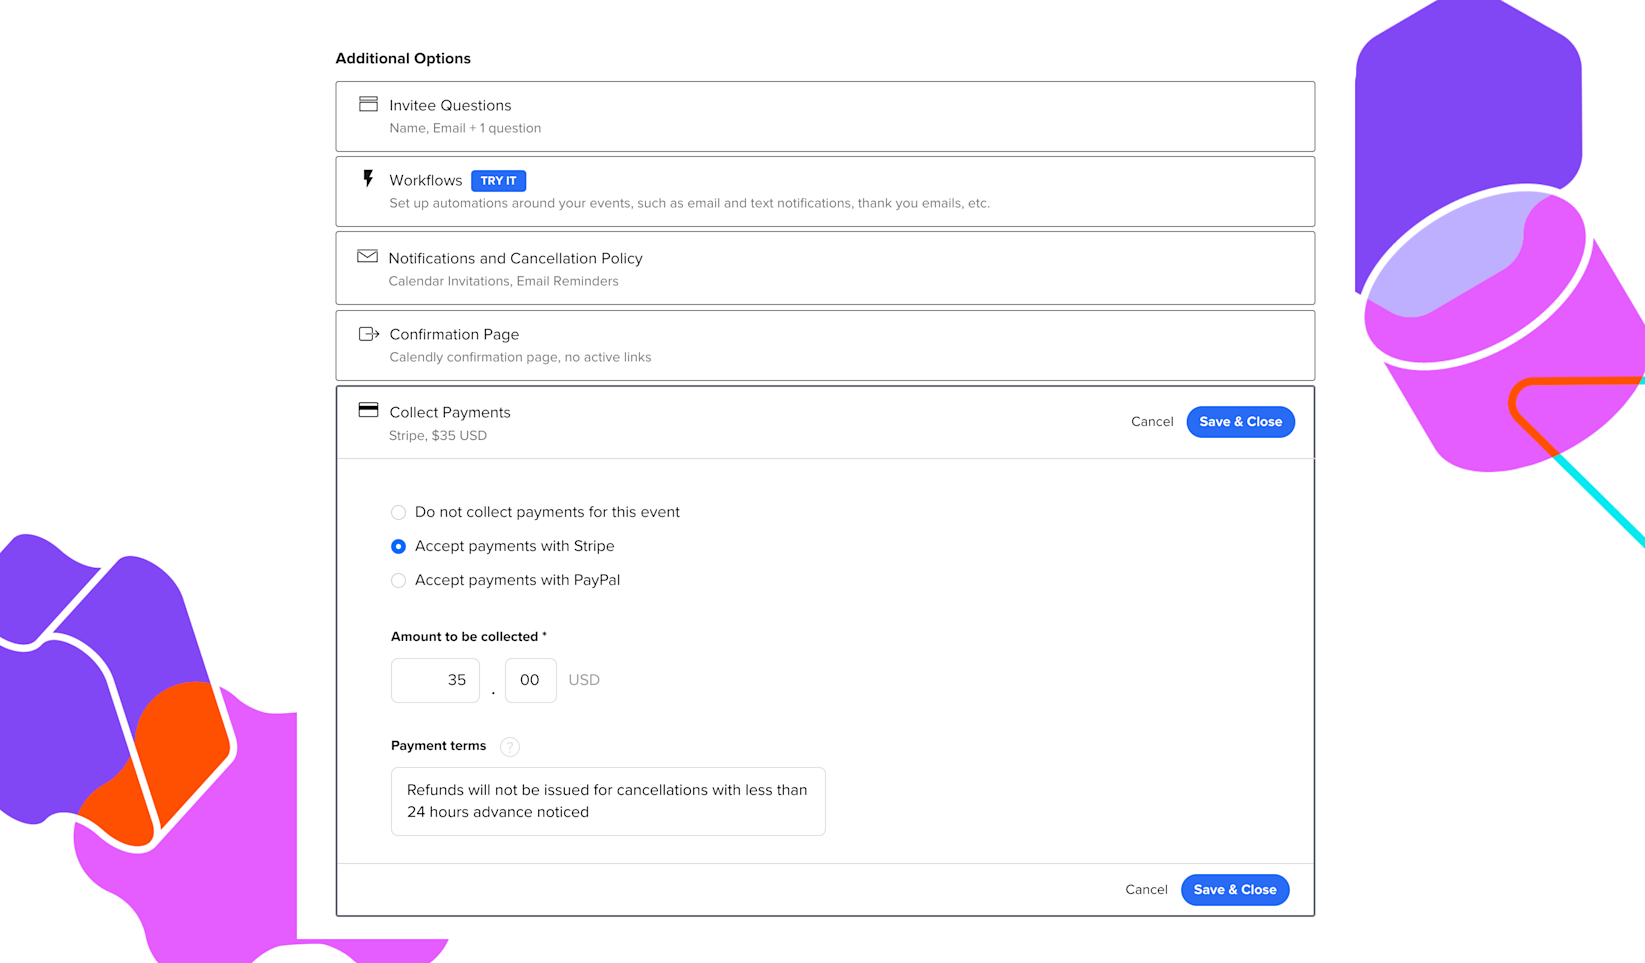Click the cents amount field showing 00
Image resolution: width=1645 pixels, height=963 pixels.
(530, 680)
